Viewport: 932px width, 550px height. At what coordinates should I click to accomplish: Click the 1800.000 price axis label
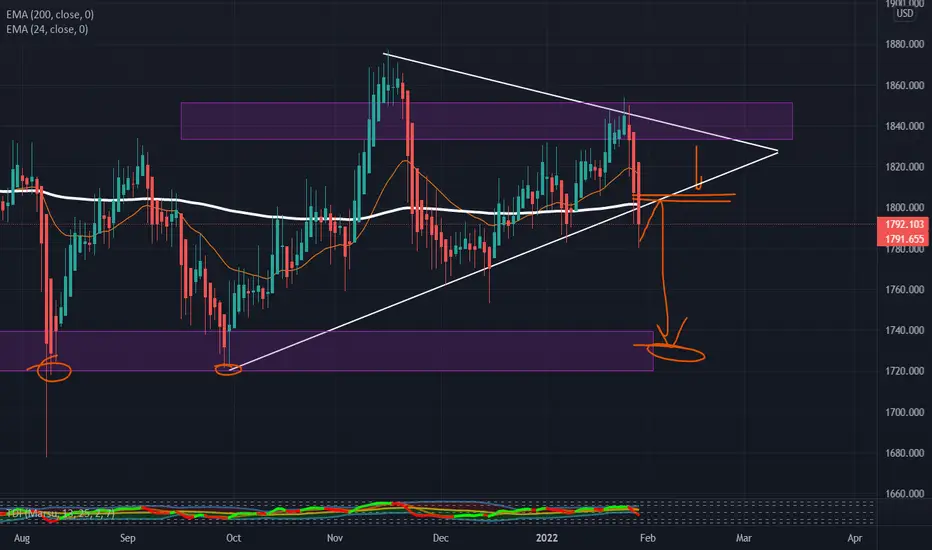pos(904,208)
